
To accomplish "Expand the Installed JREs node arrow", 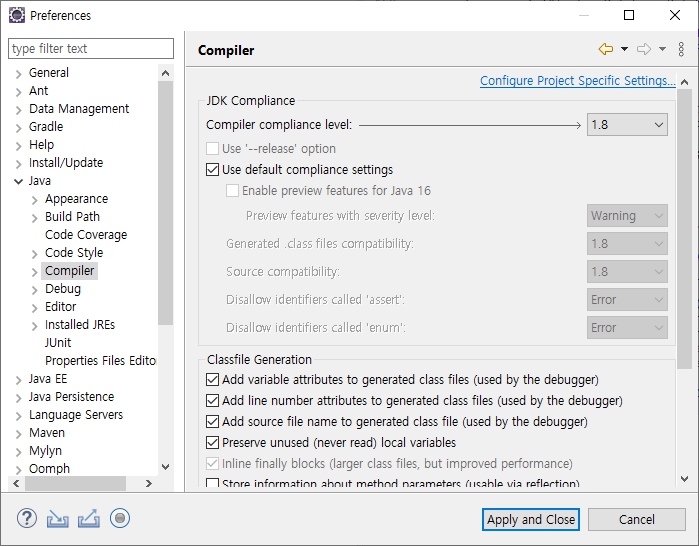I will coord(35,326).
